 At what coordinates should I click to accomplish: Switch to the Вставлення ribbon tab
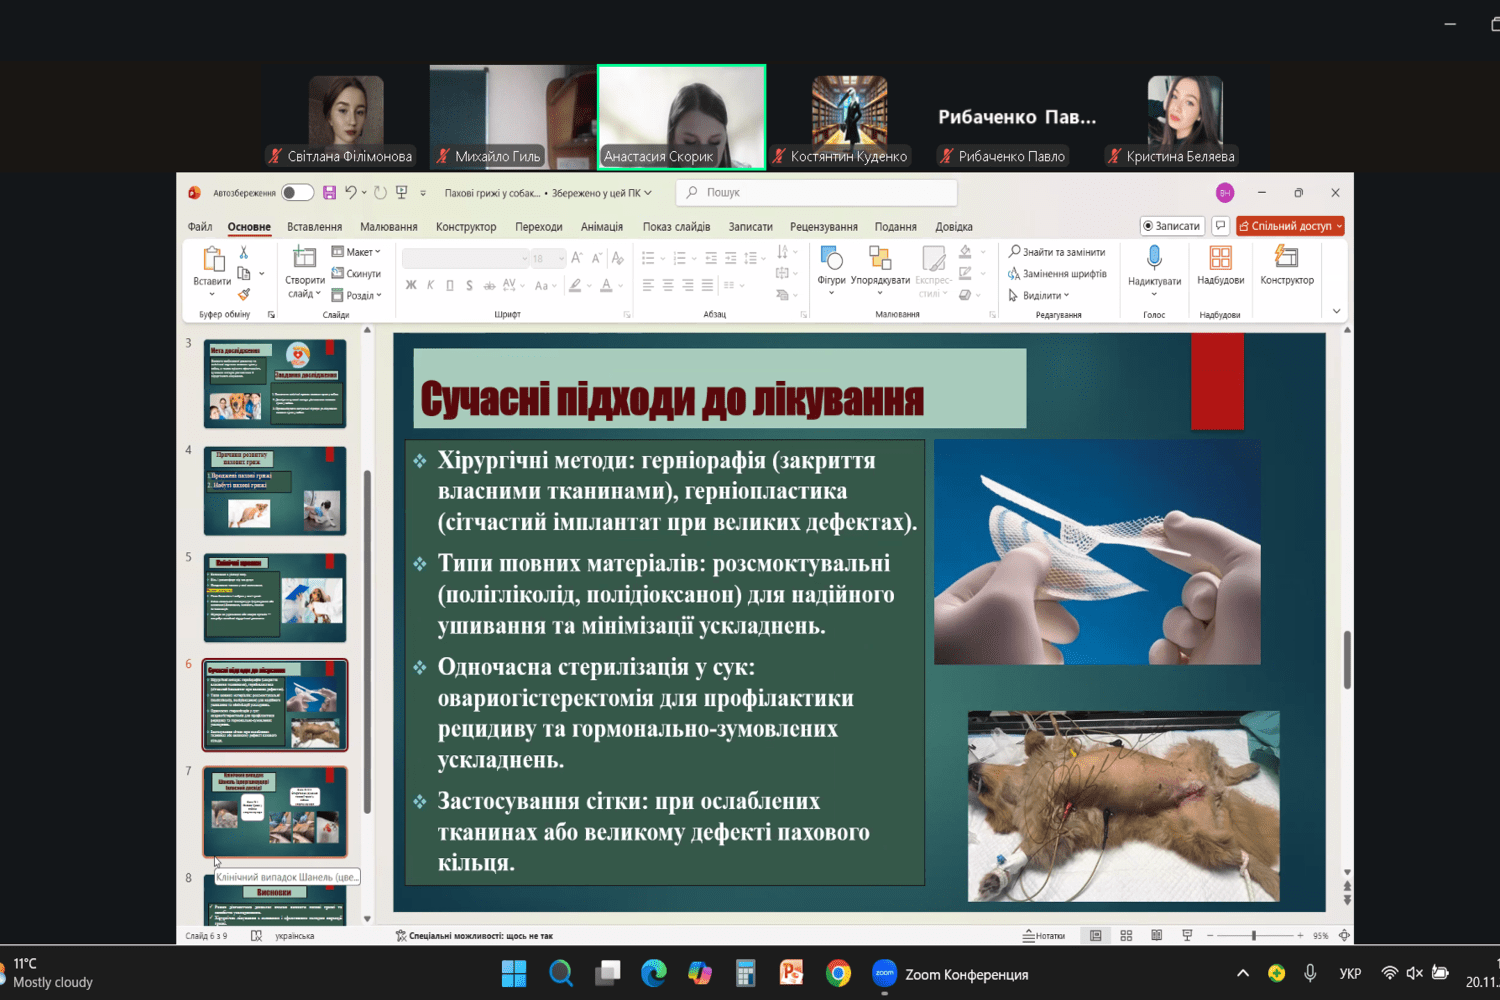(314, 227)
